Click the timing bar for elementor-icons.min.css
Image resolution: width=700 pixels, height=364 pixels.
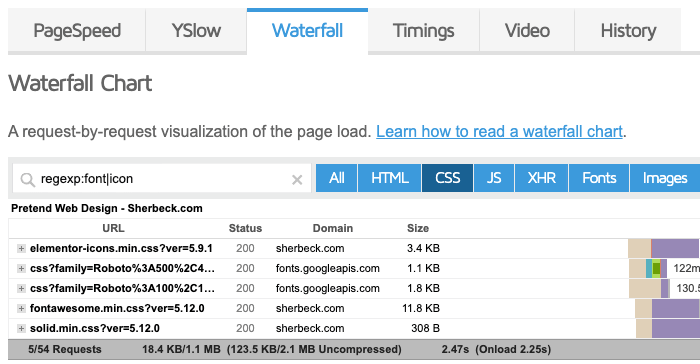coord(663,248)
